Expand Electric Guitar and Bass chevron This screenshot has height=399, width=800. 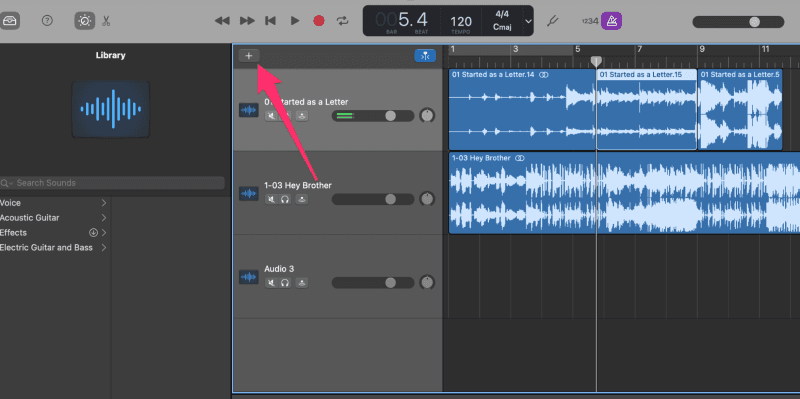(x=104, y=247)
